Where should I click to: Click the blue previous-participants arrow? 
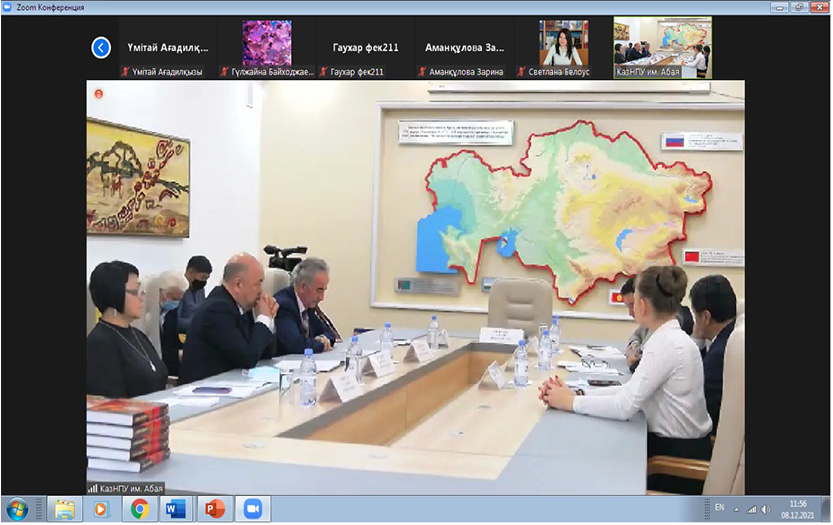[x=100, y=47]
